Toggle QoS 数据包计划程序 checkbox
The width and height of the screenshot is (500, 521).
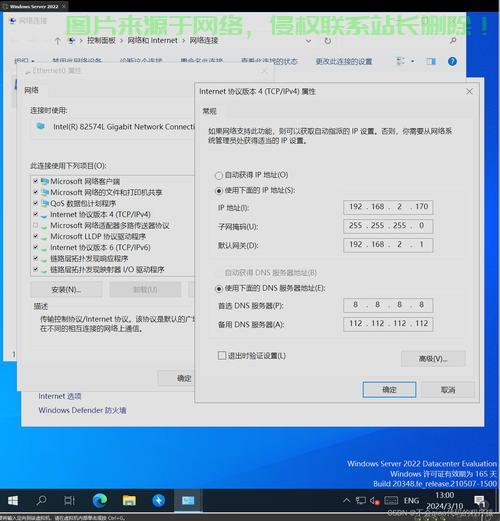pos(36,203)
